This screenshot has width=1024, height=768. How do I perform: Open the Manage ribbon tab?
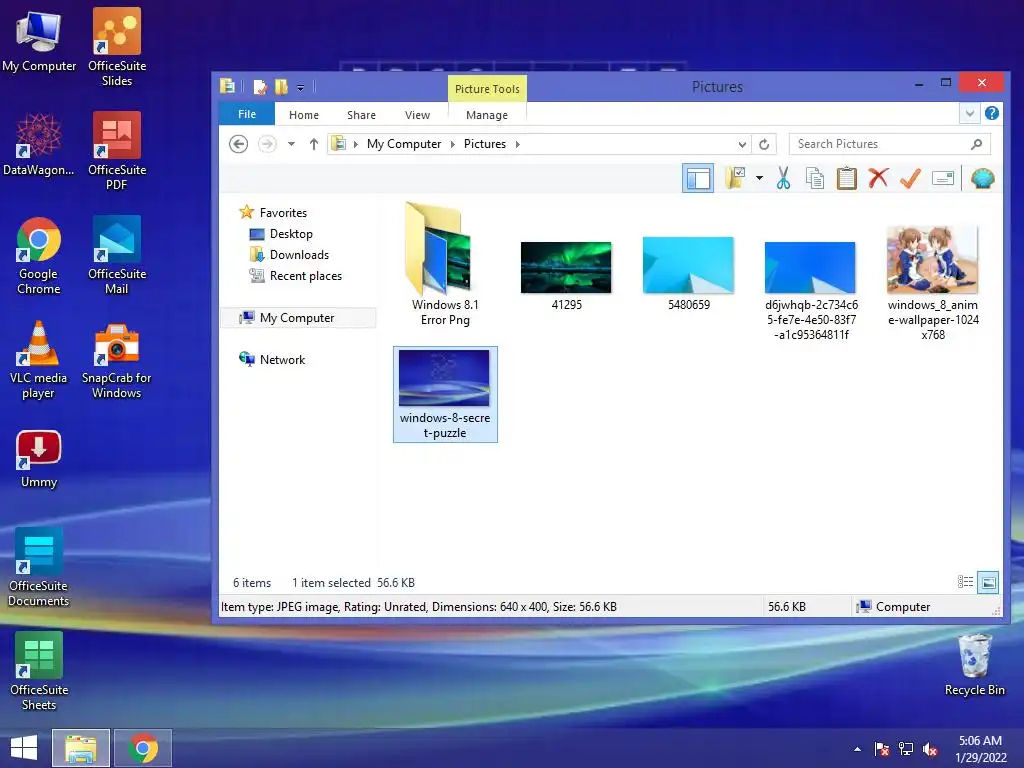pos(487,115)
